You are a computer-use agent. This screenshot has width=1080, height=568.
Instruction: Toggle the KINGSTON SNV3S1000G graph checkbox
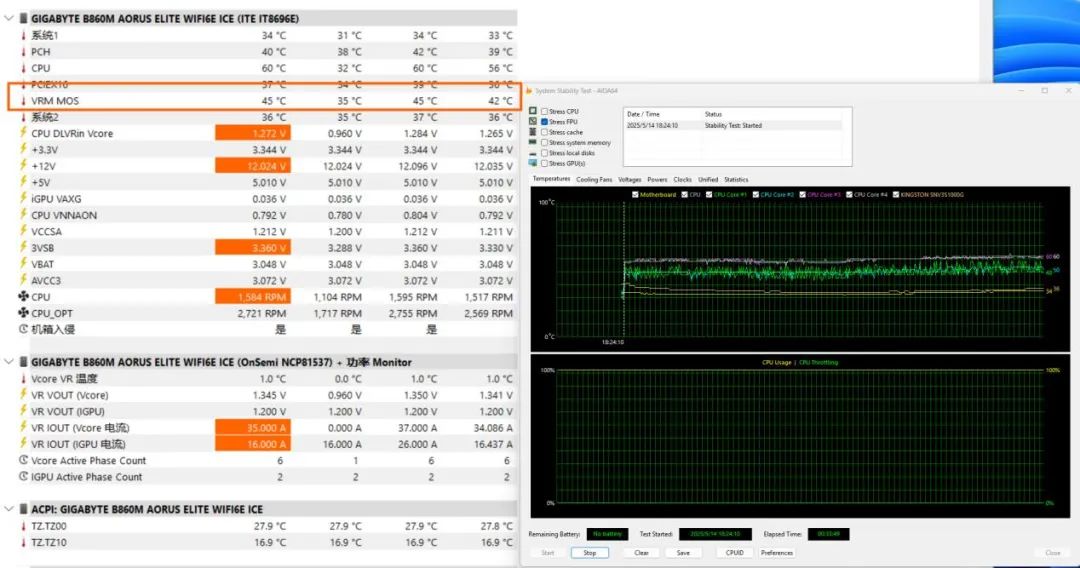tap(896, 195)
